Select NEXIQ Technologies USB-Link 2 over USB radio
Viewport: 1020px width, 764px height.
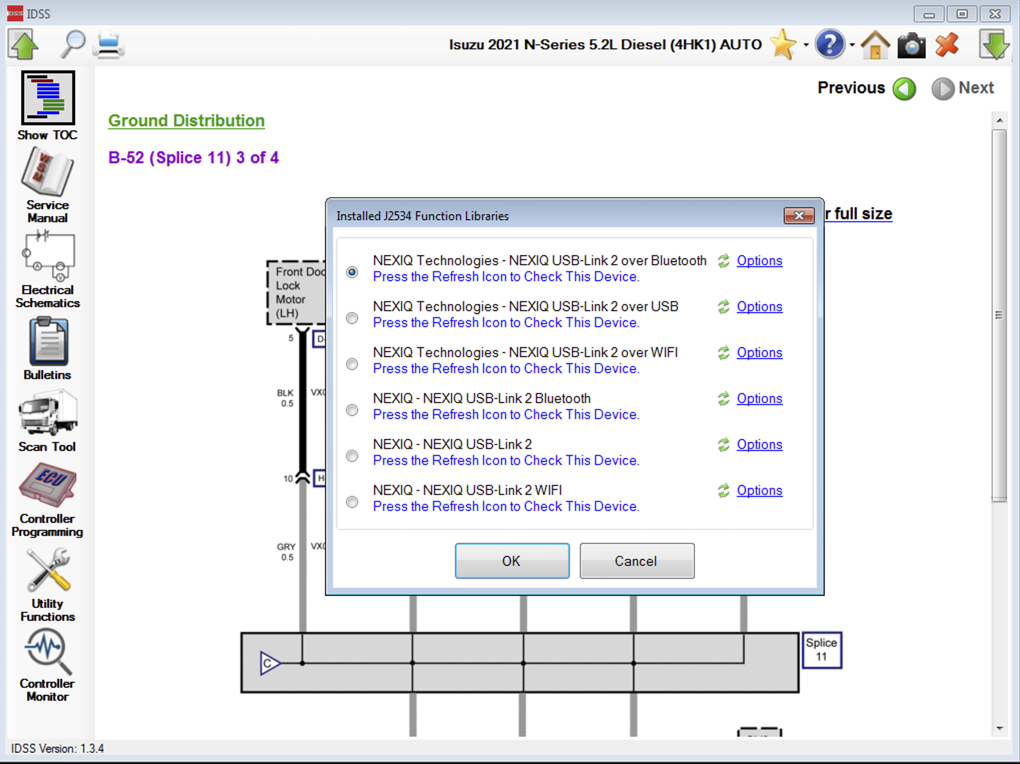coord(352,318)
